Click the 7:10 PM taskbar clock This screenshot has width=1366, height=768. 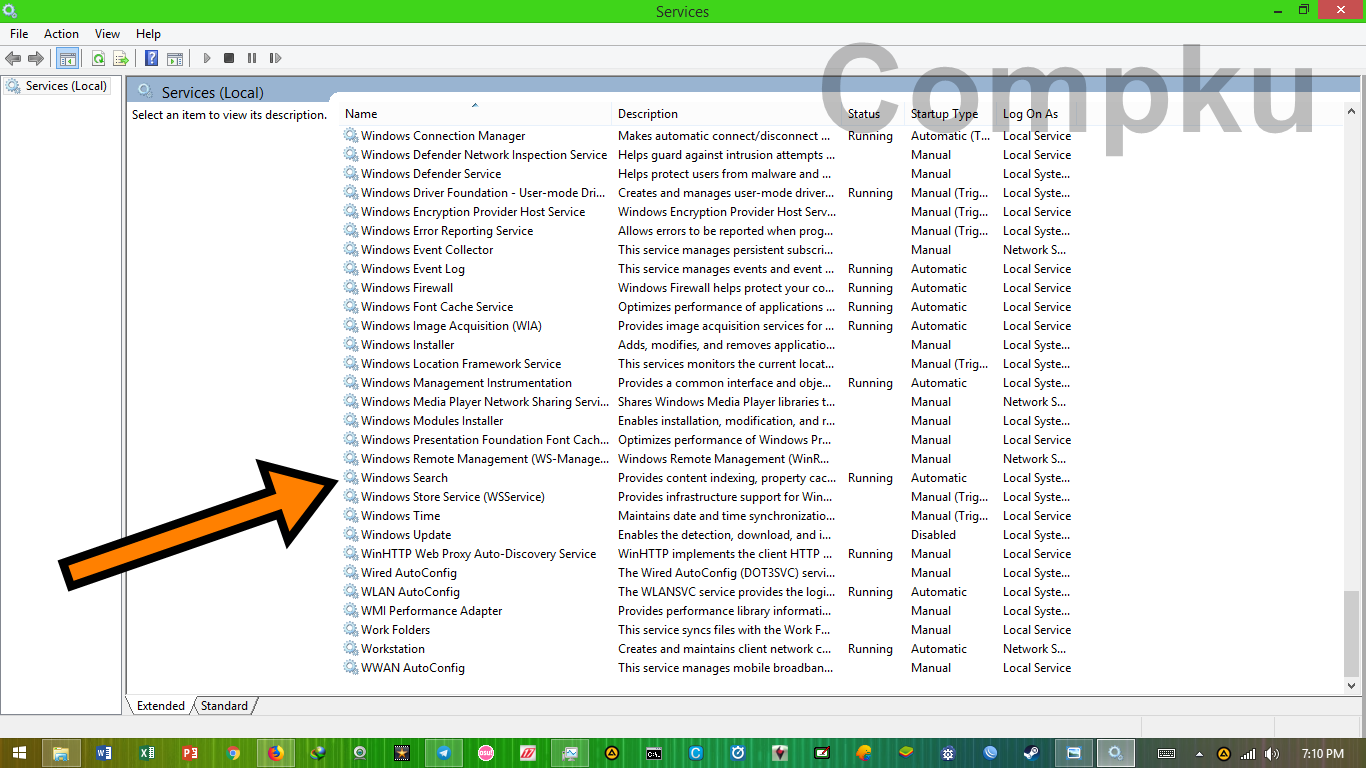tap(1323, 754)
